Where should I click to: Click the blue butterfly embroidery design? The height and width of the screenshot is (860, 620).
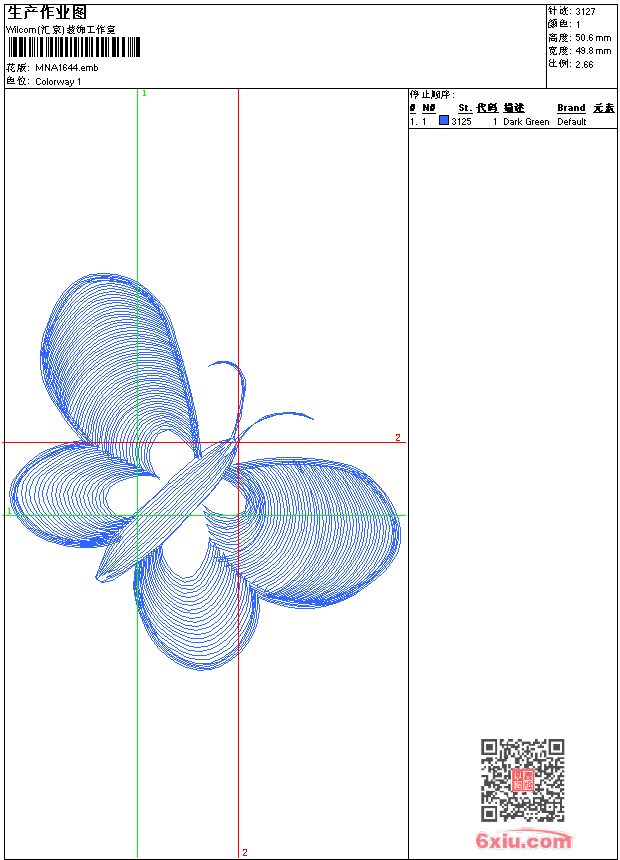pyautogui.click(x=205, y=475)
